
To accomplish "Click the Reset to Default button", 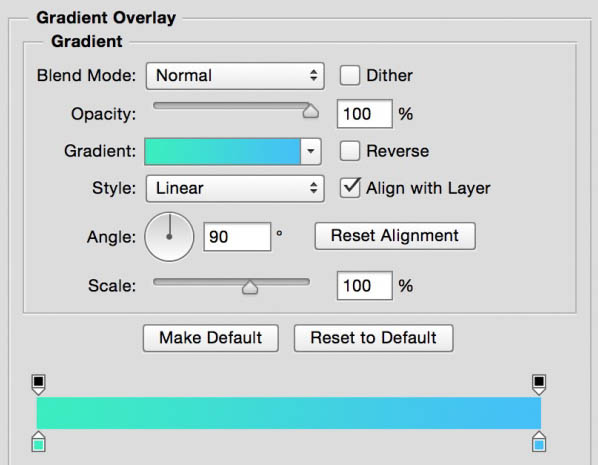I will [374, 338].
